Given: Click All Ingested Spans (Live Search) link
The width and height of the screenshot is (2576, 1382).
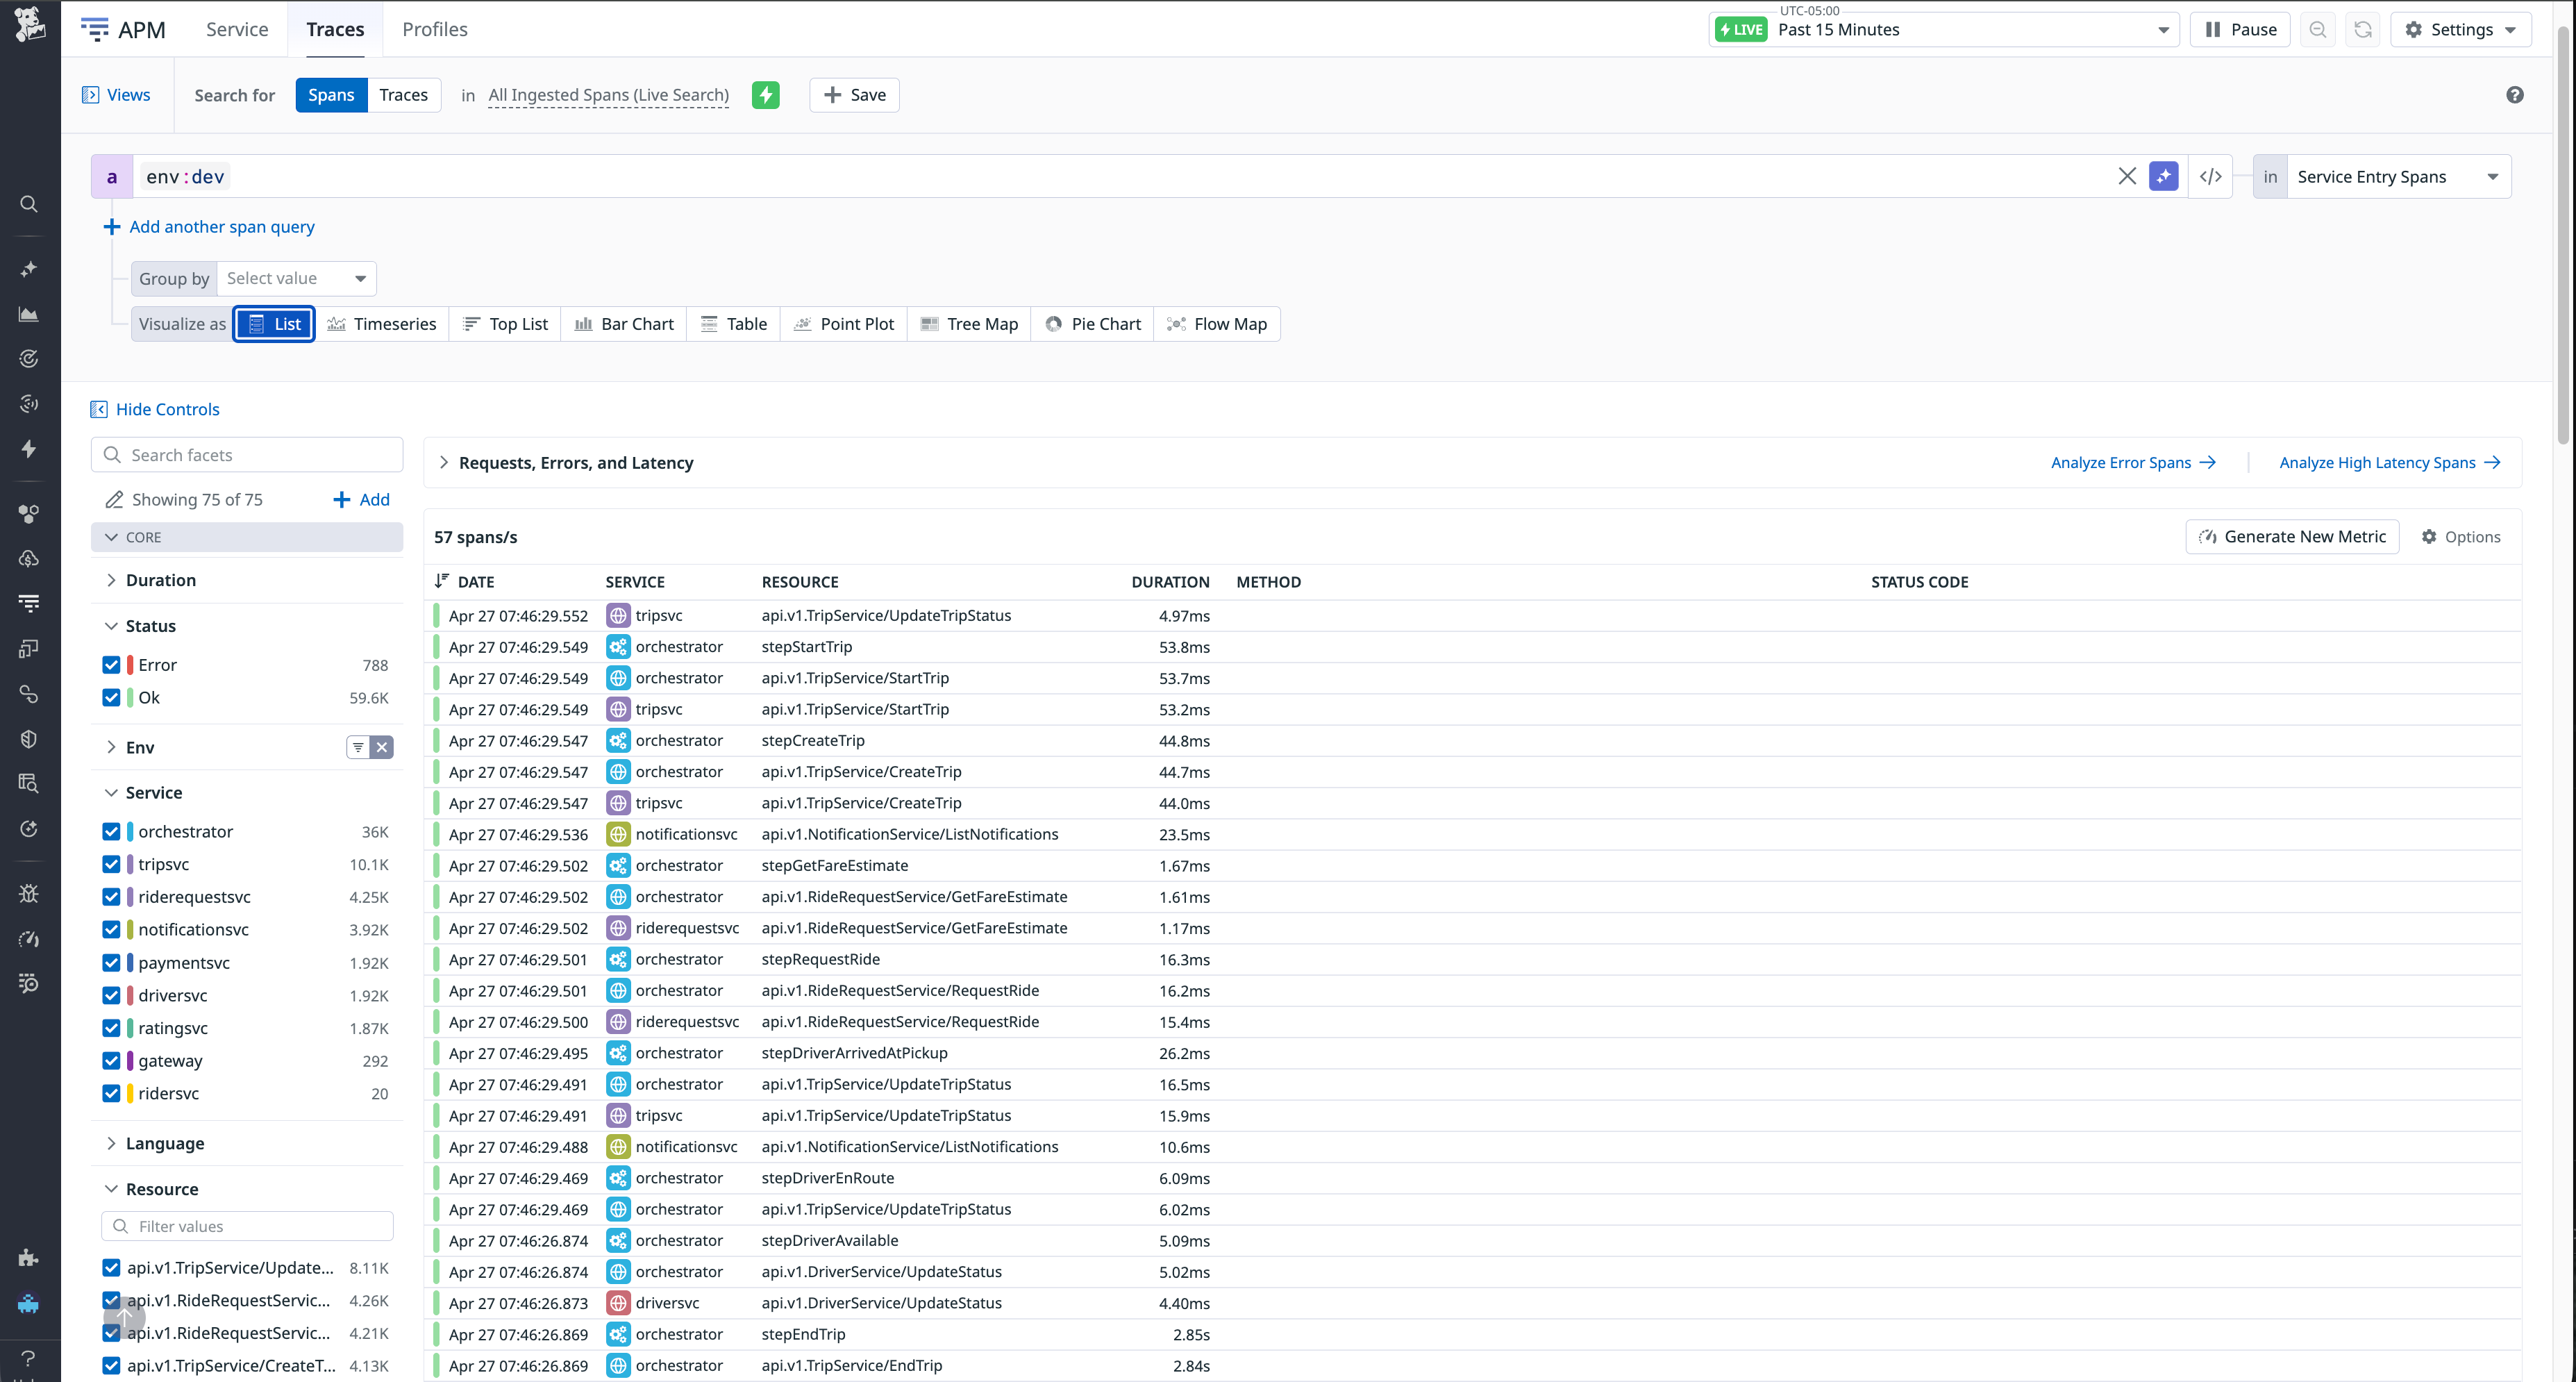Looking at the screenshot, I should tap(608, 95).
